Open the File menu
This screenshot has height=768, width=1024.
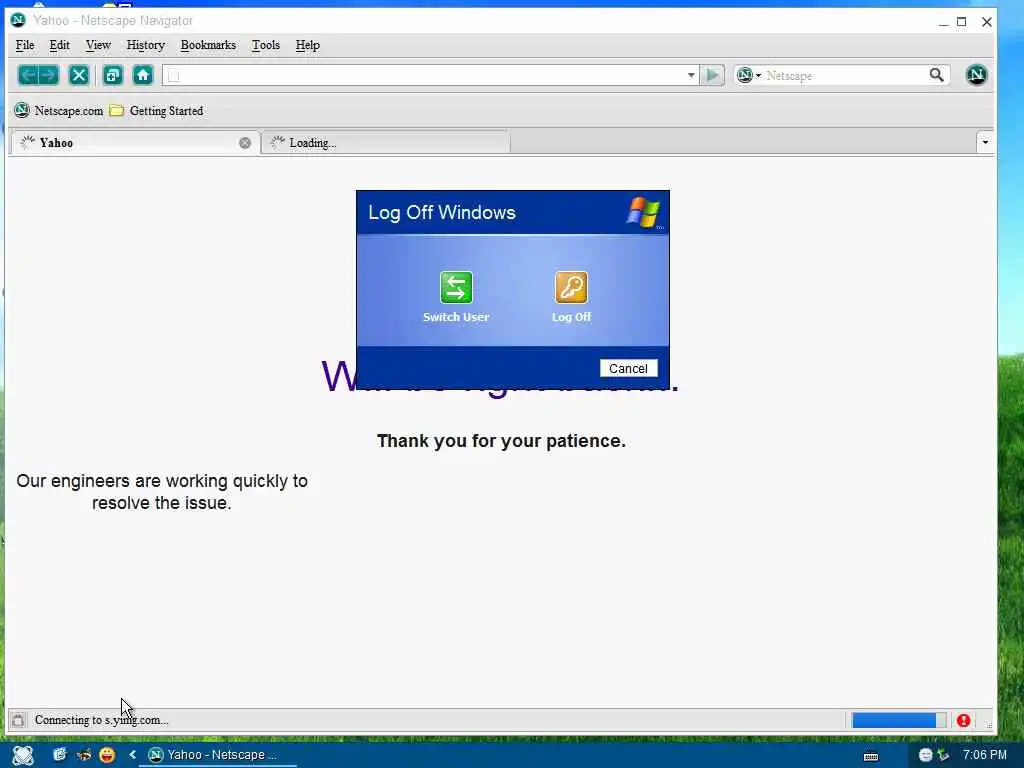click(25, 45)
